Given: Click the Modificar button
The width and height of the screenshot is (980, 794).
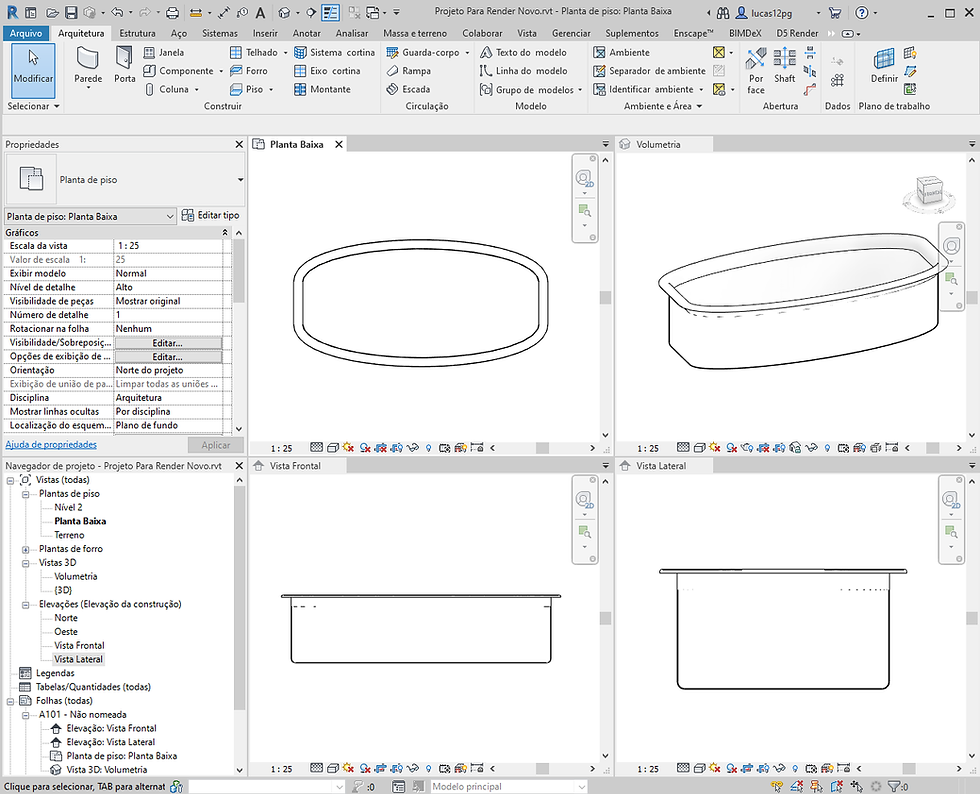Looking at the screenshot, I should point(33,71).
